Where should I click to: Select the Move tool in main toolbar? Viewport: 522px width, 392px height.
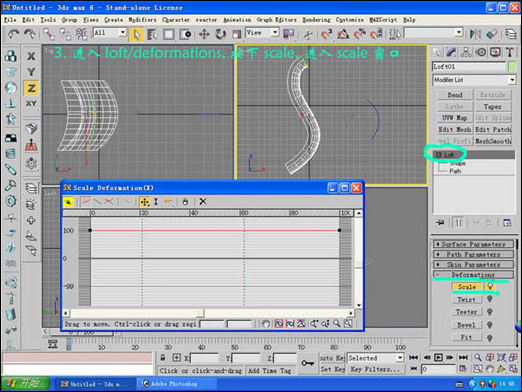click(x=204, y=34)
